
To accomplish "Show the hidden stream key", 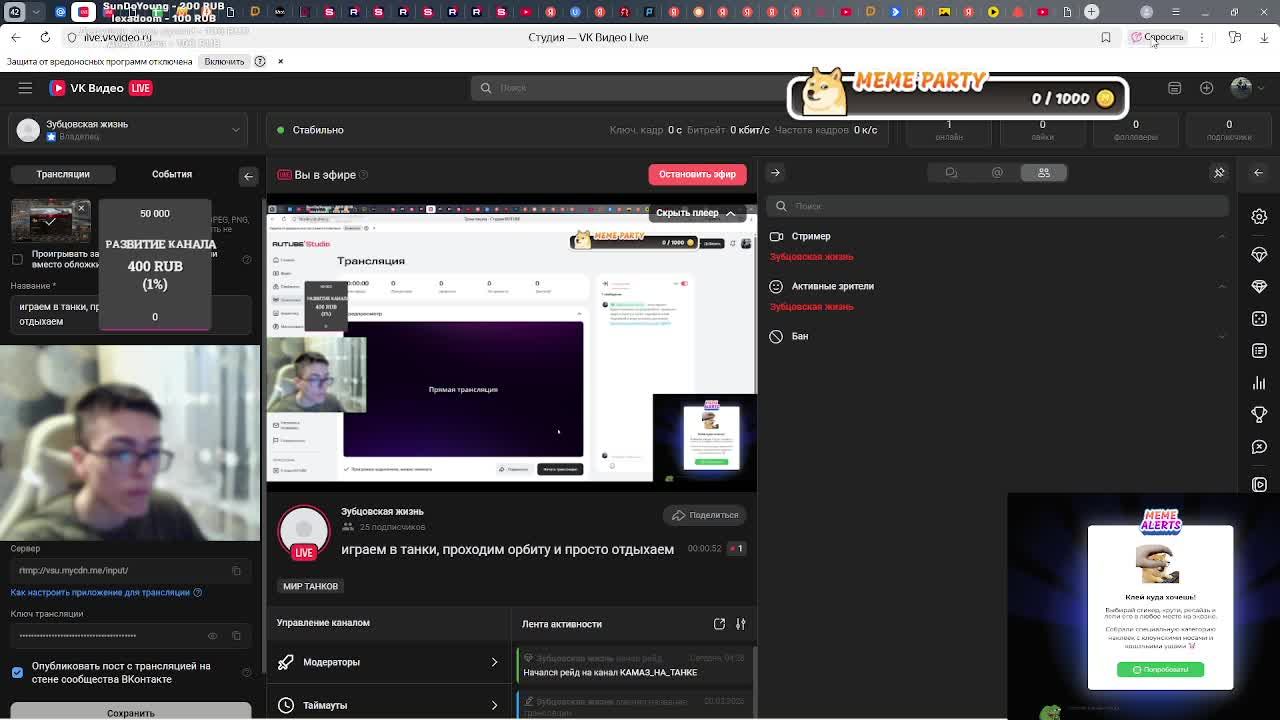I will click(x=212, y=636).
